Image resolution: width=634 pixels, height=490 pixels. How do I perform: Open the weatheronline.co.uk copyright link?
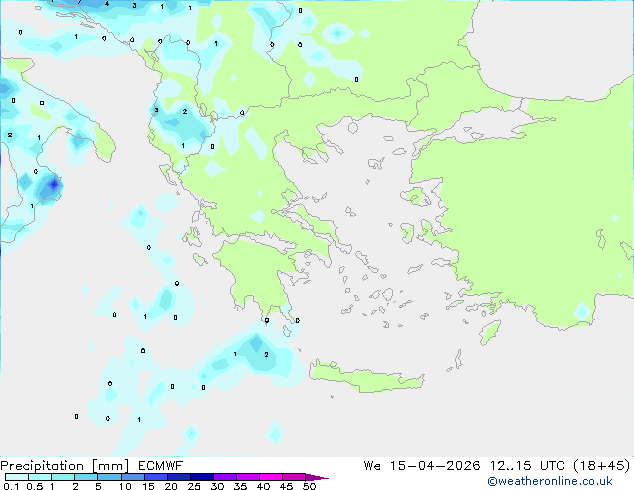click(550, 481)
